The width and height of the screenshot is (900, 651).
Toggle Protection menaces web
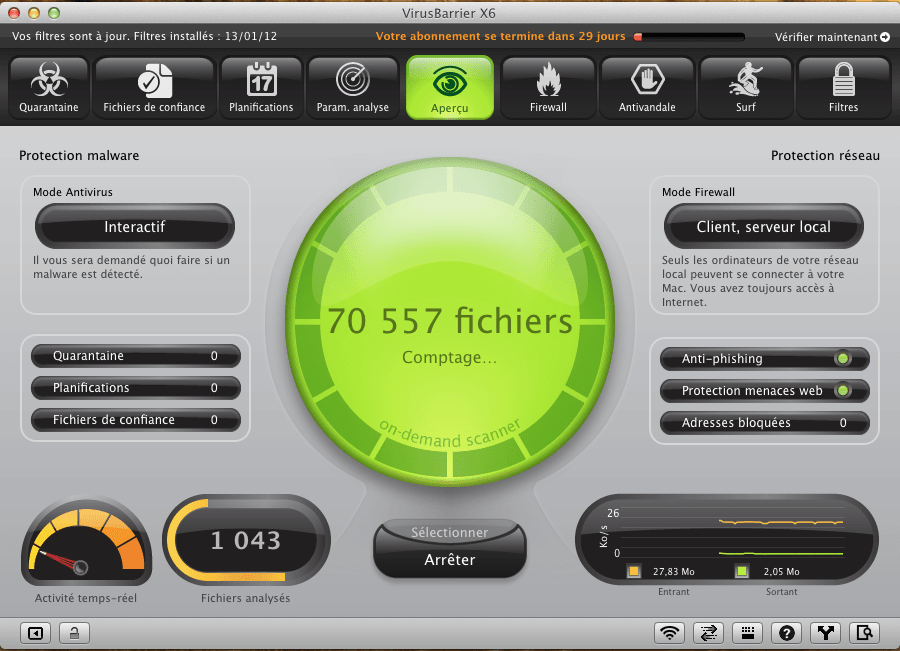tap(842, 390)
